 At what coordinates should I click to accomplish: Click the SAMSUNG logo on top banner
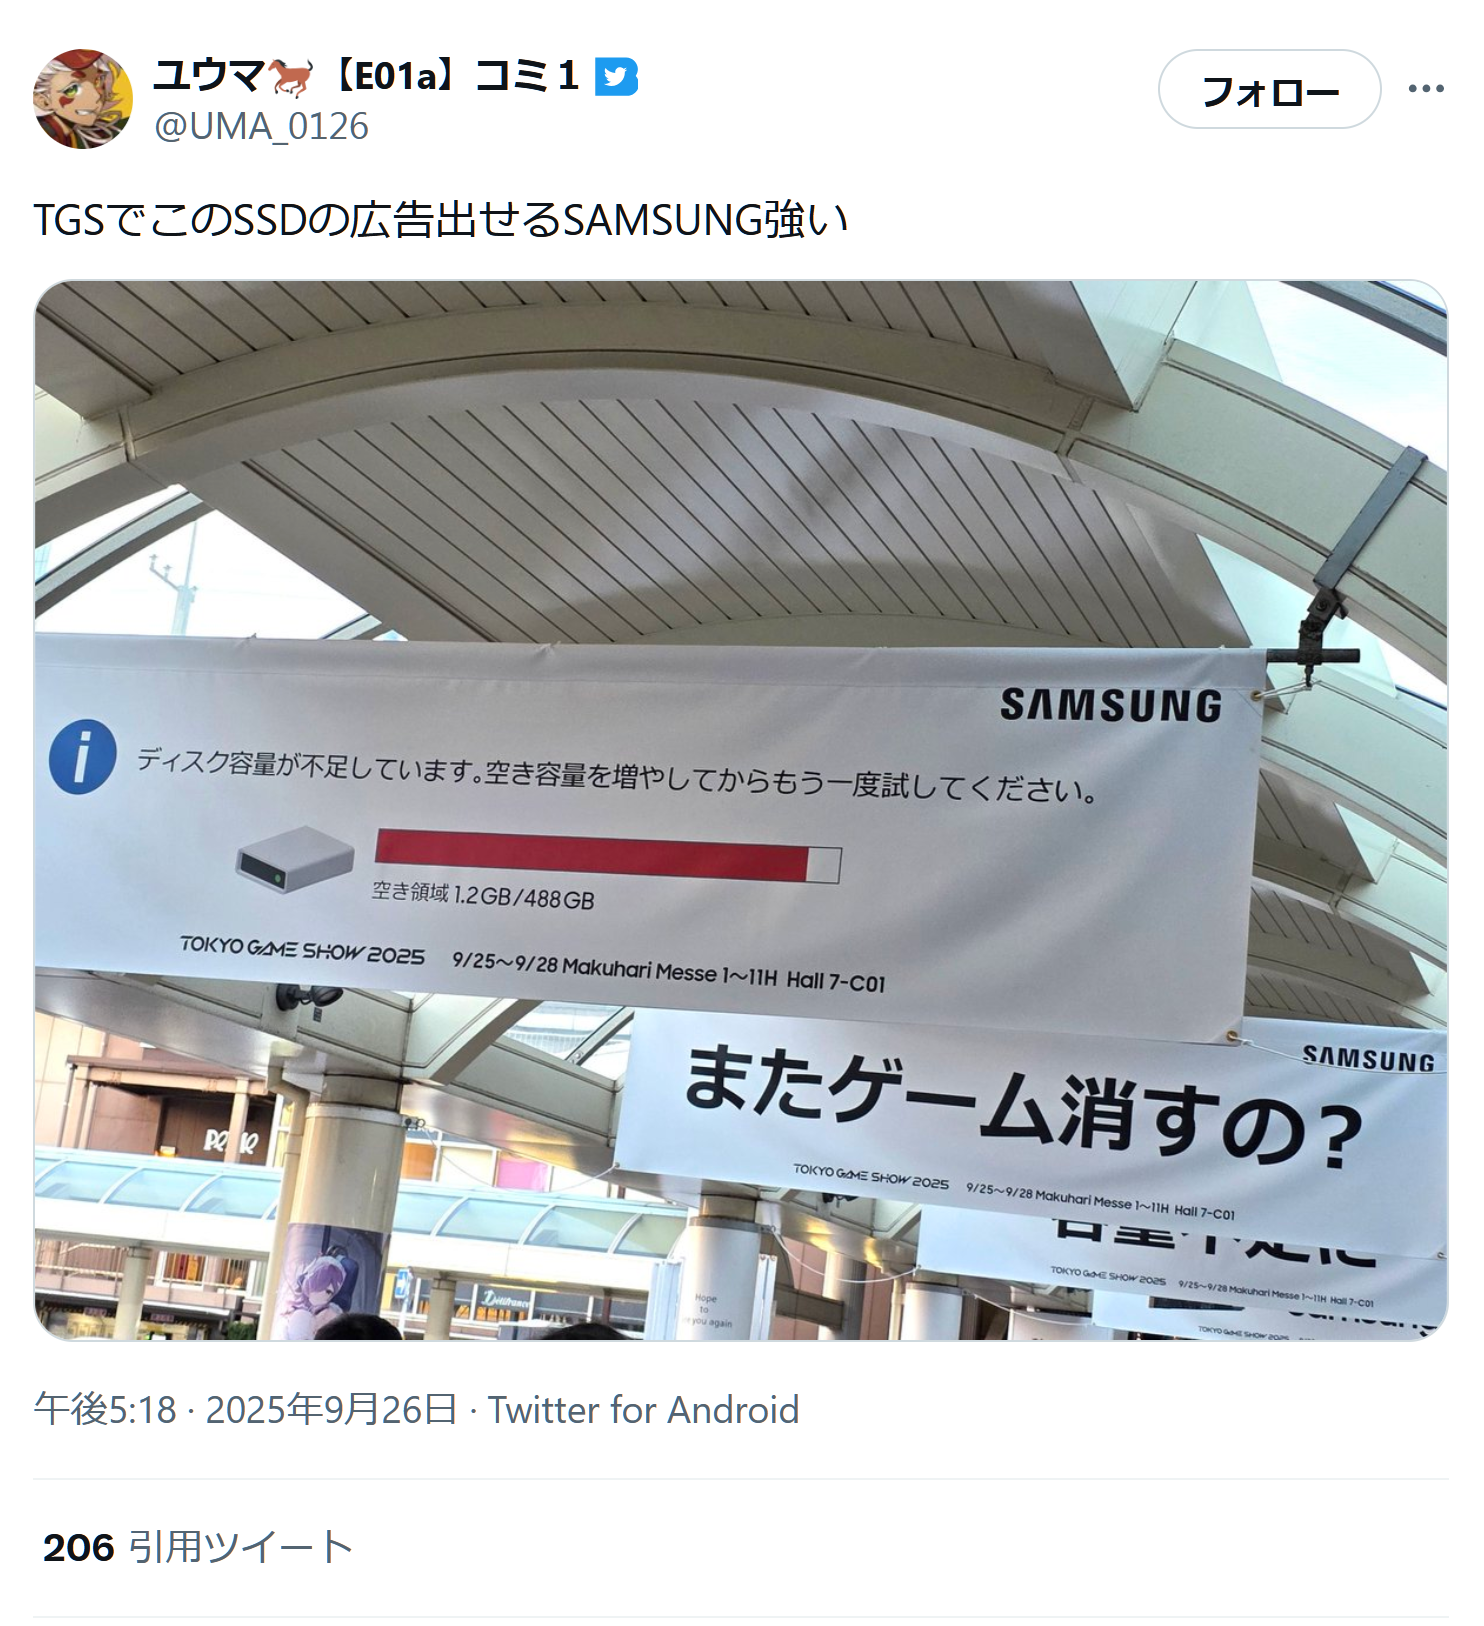(x=1111, y=705)
